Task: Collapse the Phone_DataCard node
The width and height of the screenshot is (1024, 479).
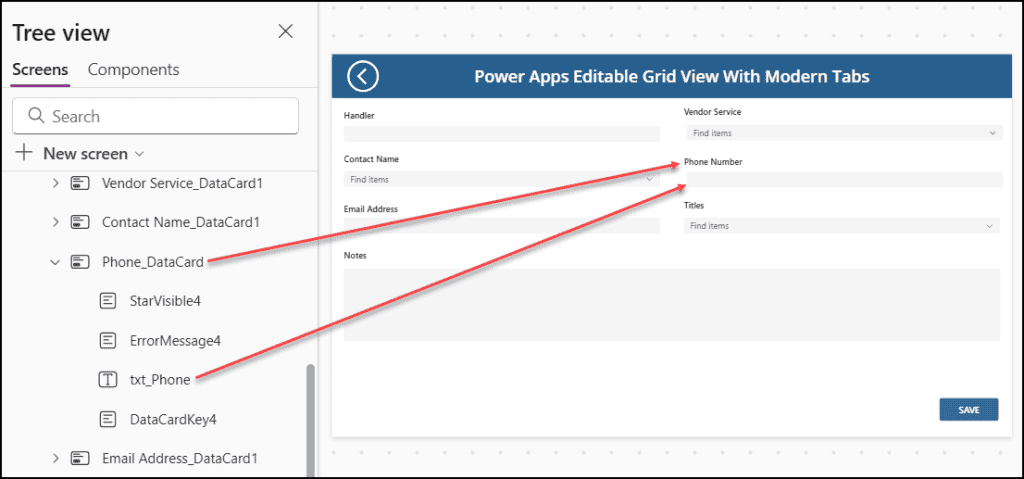Action: 56,262
